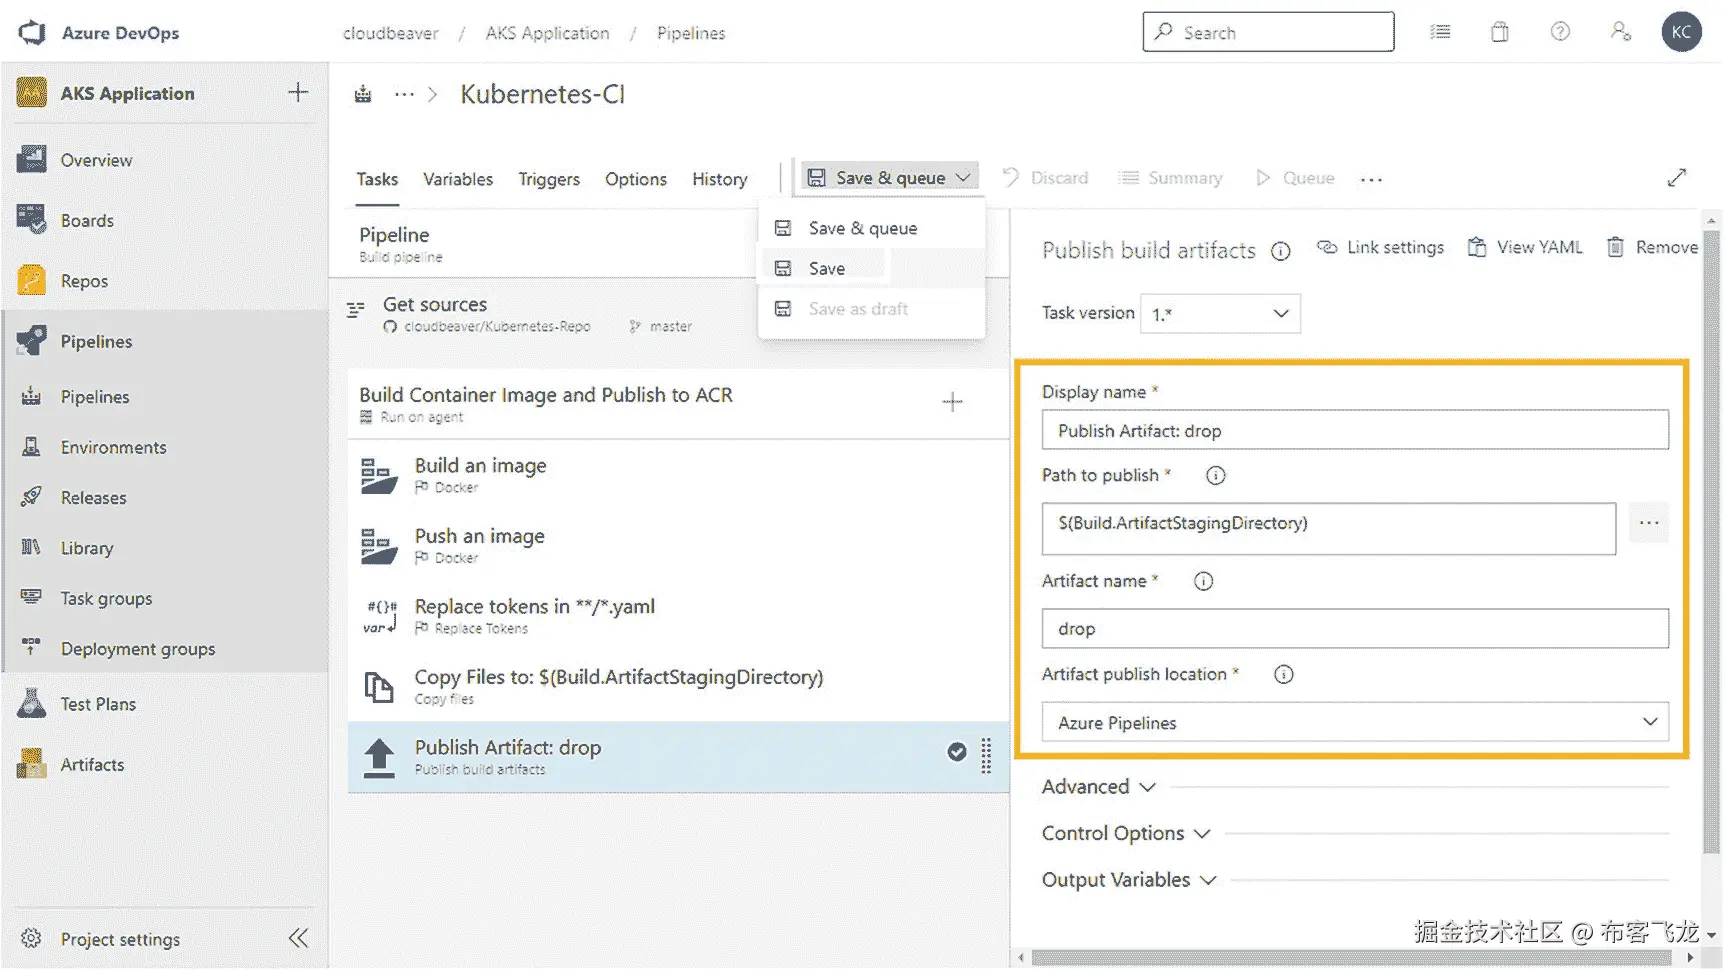
Task: Open Artifact publish location dropdown
Action: click(x=1354, y=722)
